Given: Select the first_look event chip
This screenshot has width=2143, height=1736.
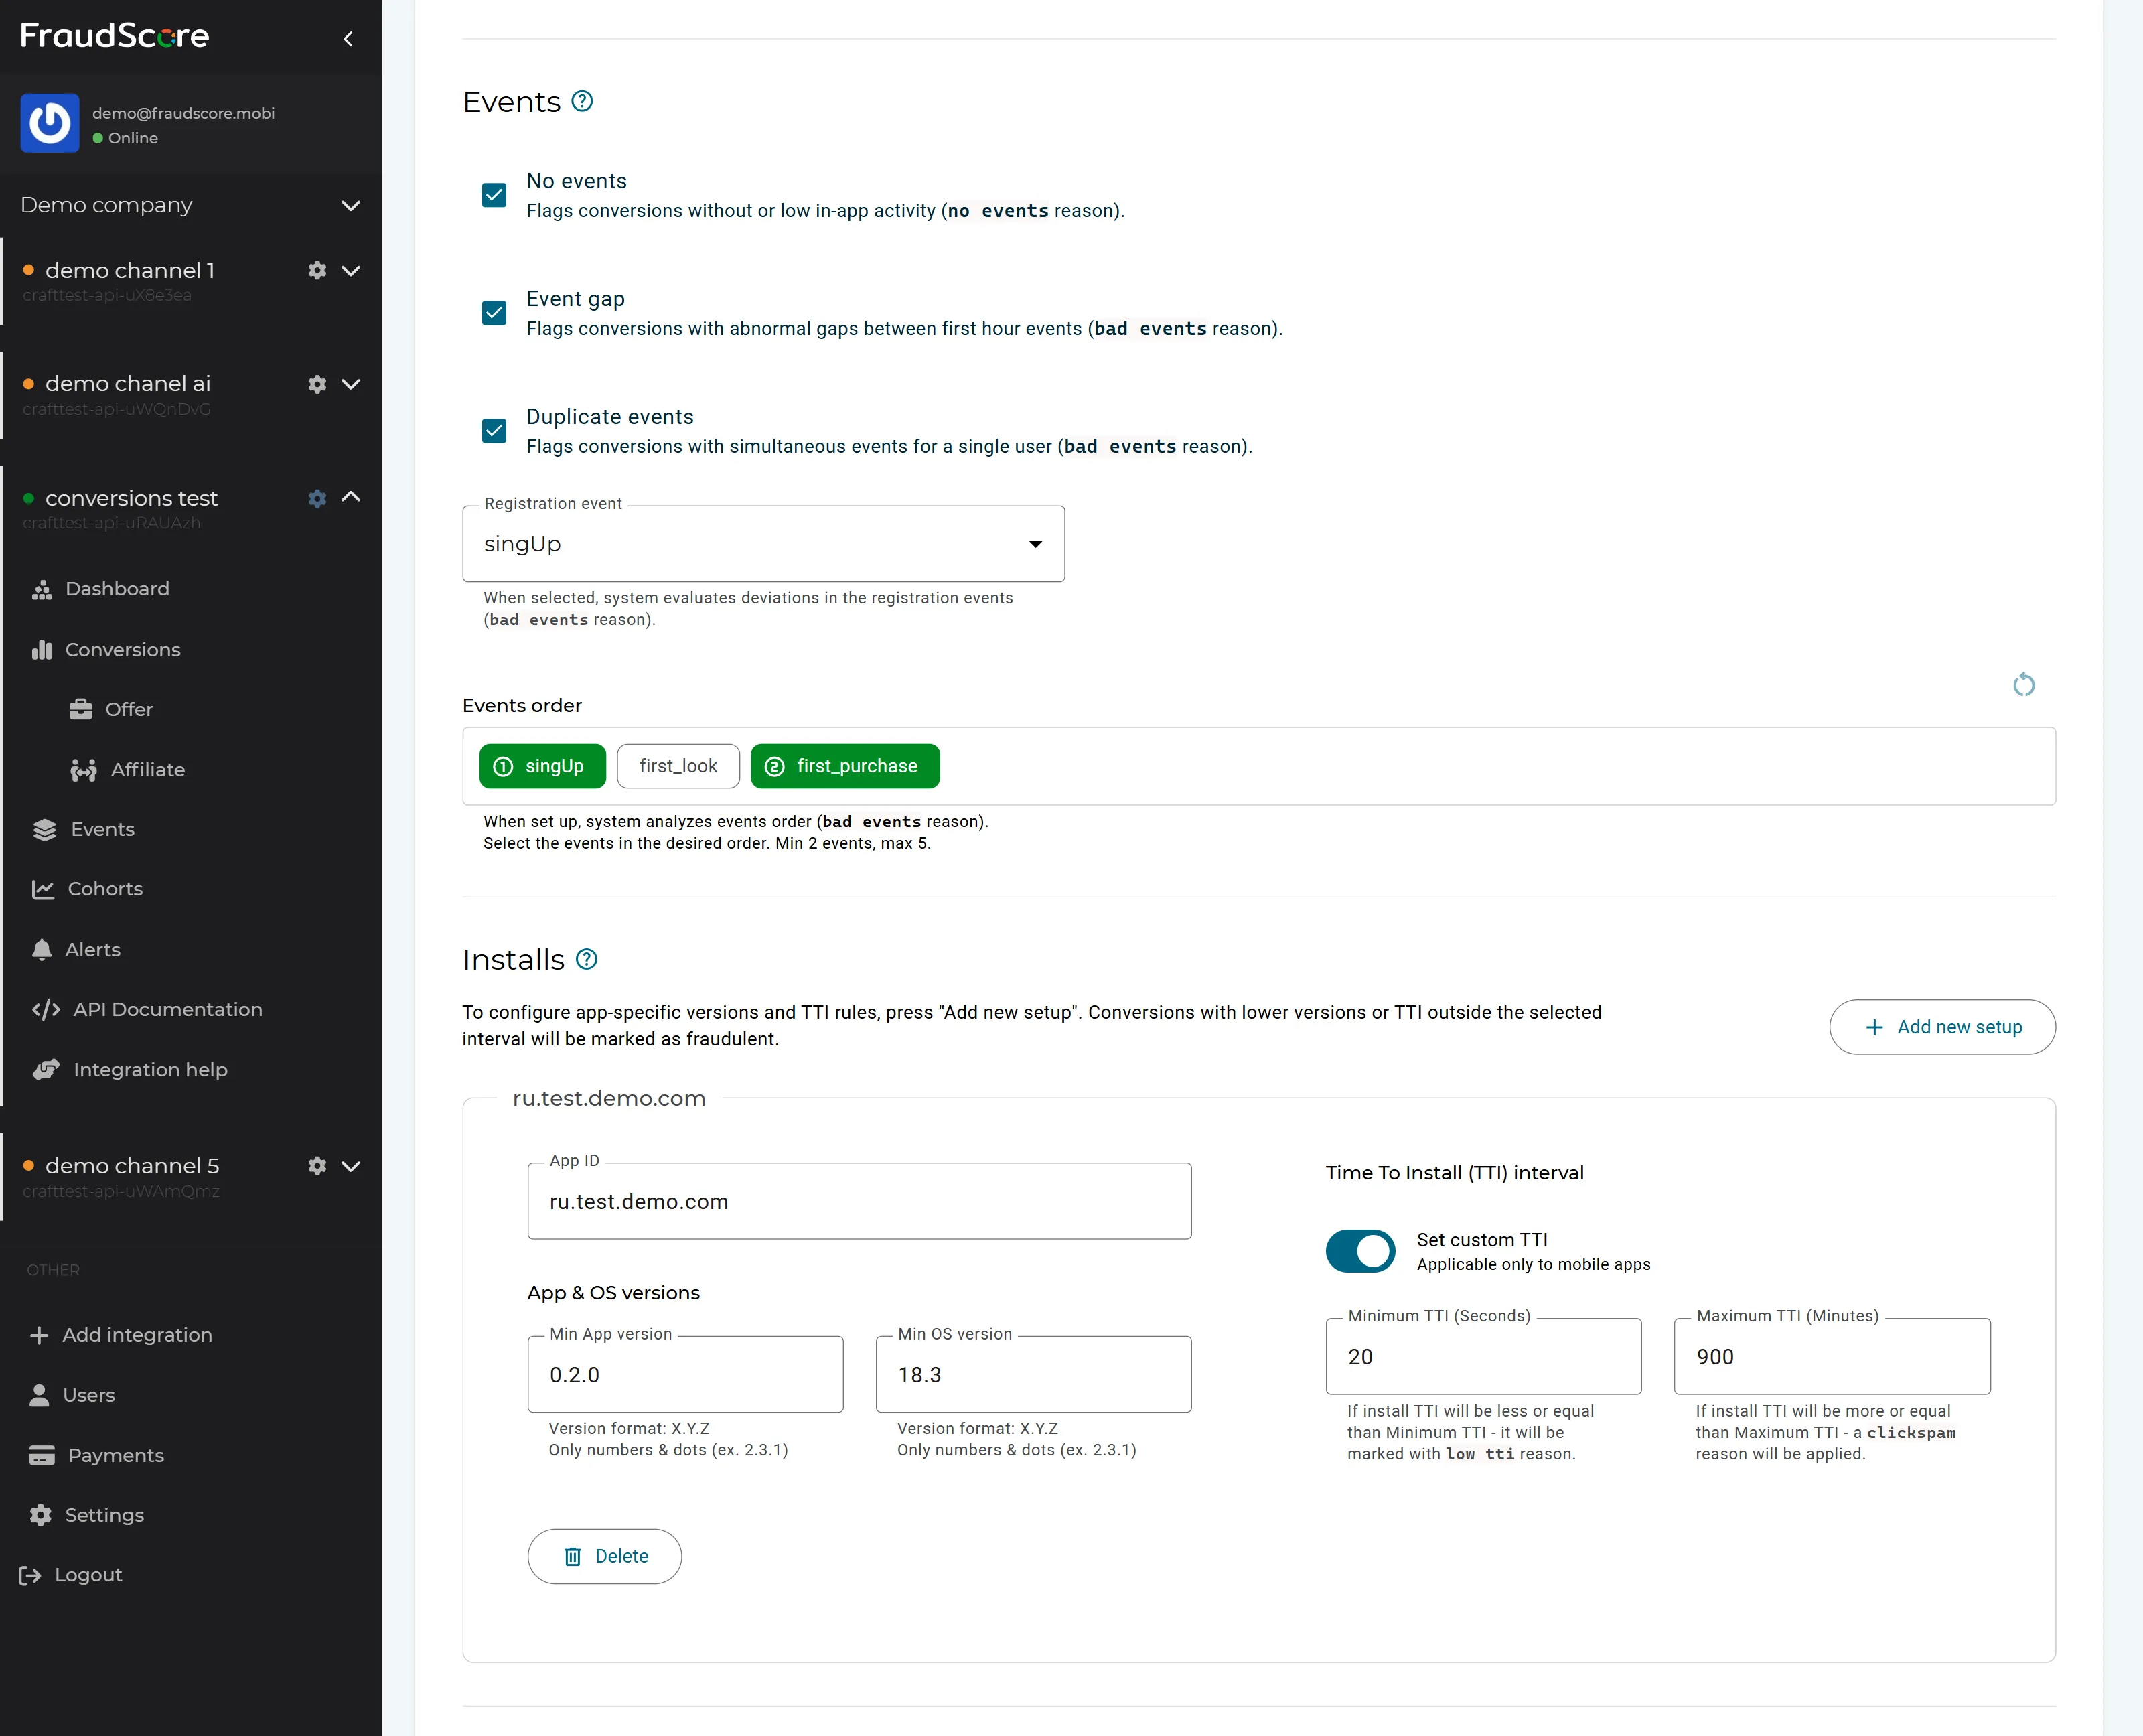Looking at the screenshot, I should point(678,766).
